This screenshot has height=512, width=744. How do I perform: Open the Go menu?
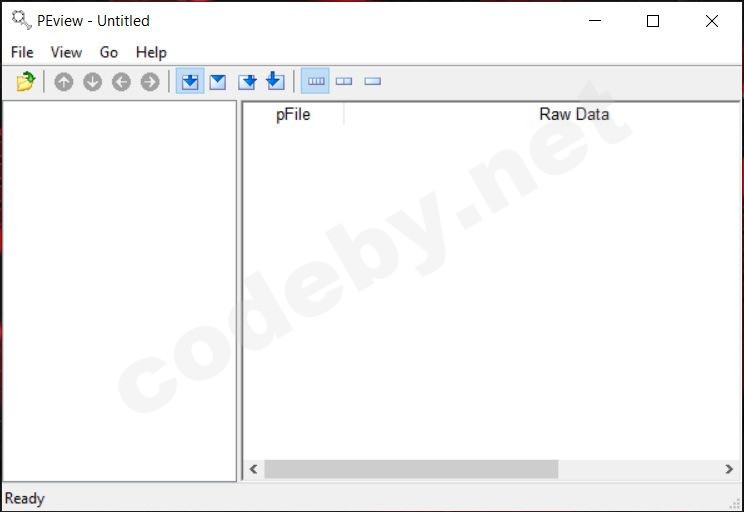pyautogui.click(x=109, y=52)
